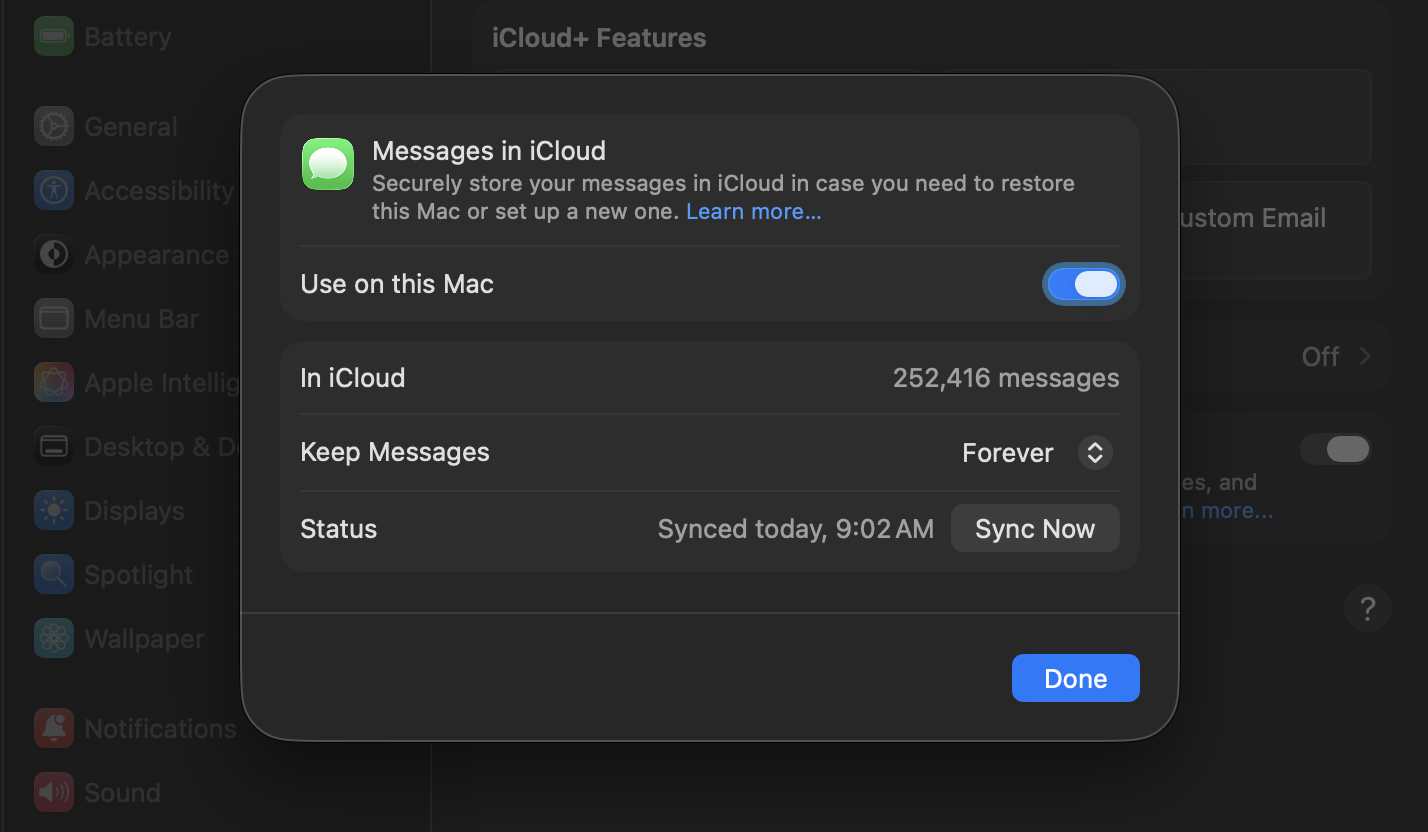
Task: Open the Keep Messages Forever popup
Action: coord(1037,453)
